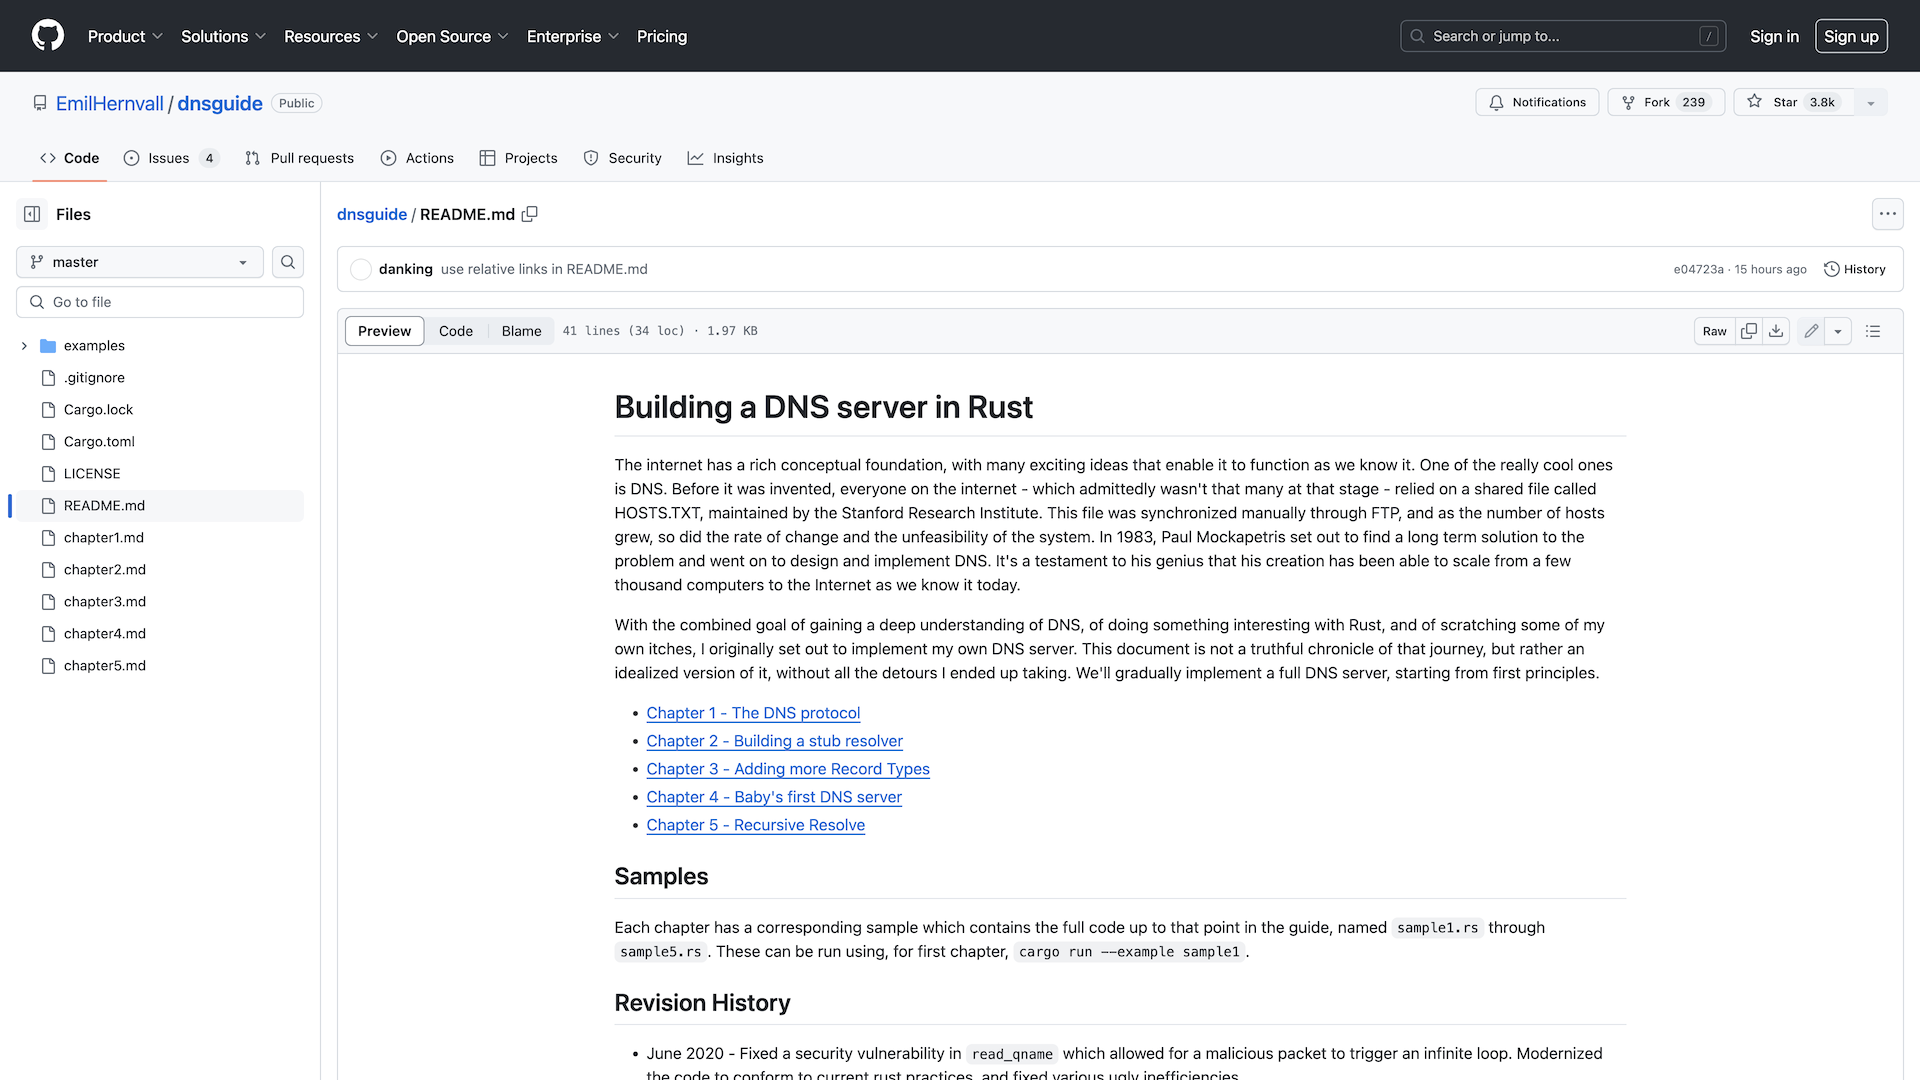This screenshot has width=1920, height=1080.
Task: Open the GitHub homepage logo
Action: [48, 36]
